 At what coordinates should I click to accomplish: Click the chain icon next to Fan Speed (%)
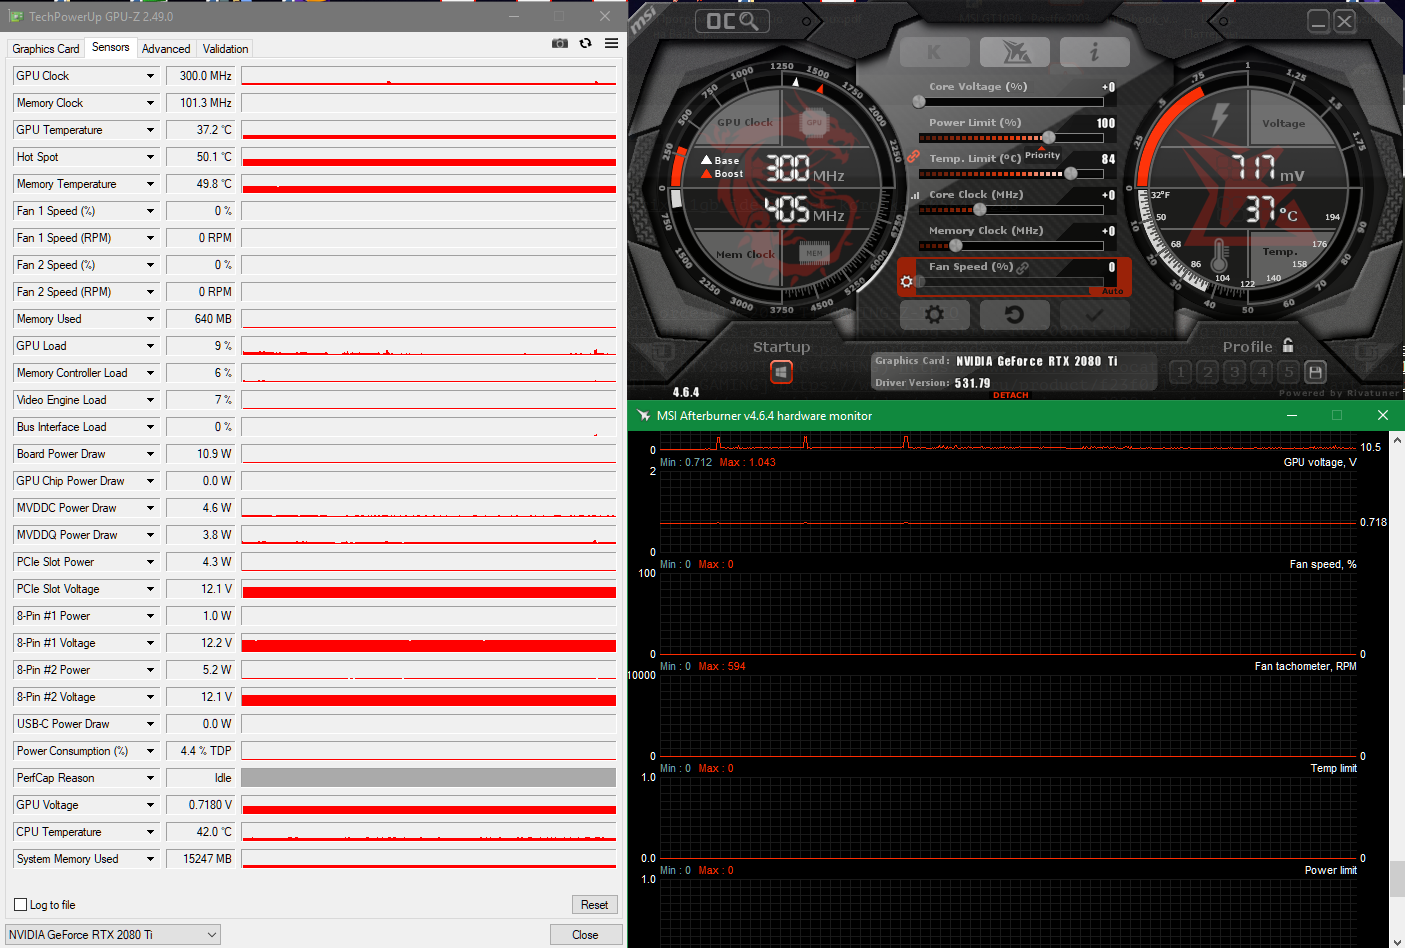(1023, 267)
